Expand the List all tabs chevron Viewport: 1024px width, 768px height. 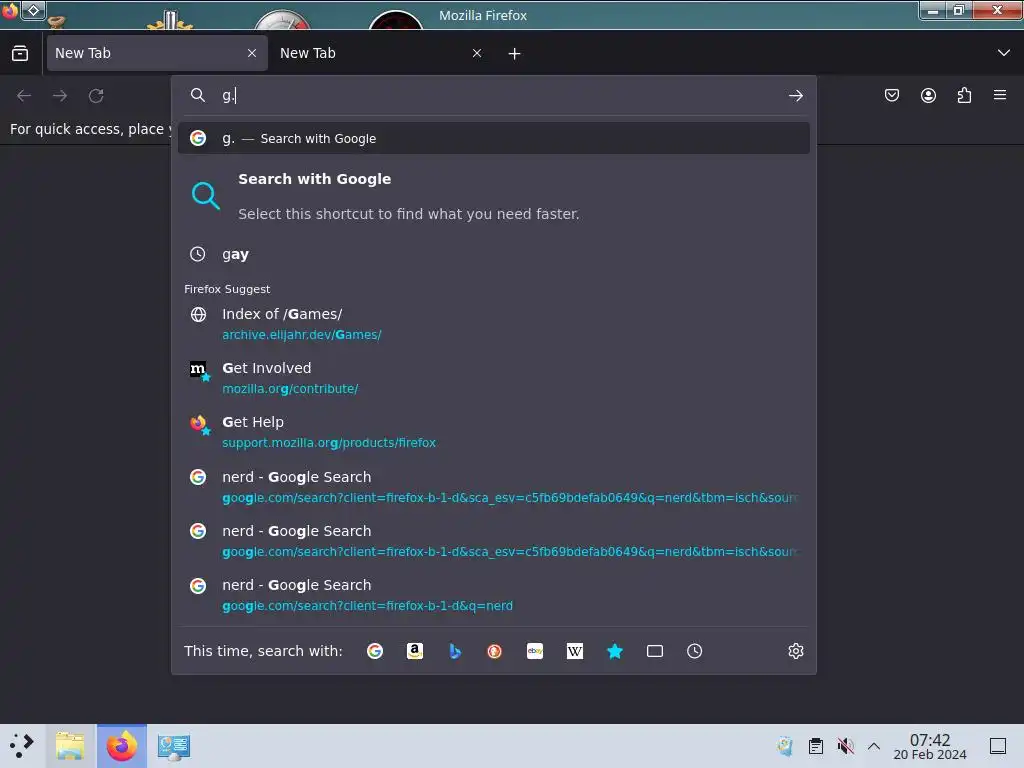(1004, 53)
